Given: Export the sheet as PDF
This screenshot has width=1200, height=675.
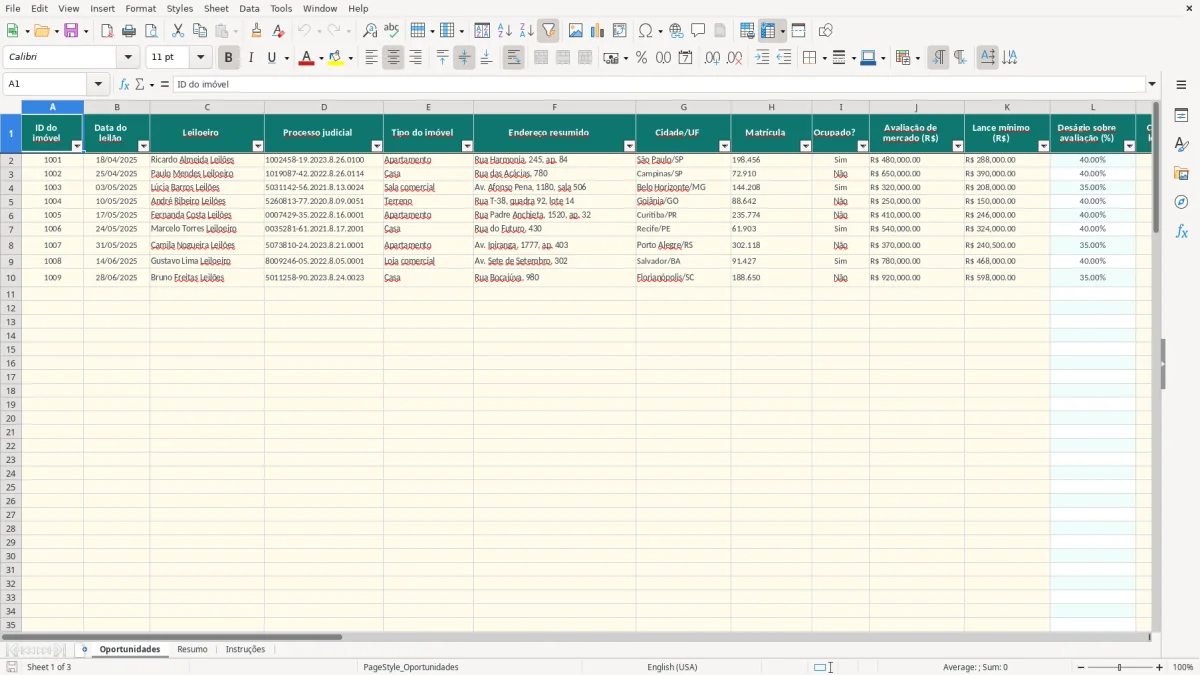Looking at the screenshot, I should pyautogui.click(x=107, y=31).
